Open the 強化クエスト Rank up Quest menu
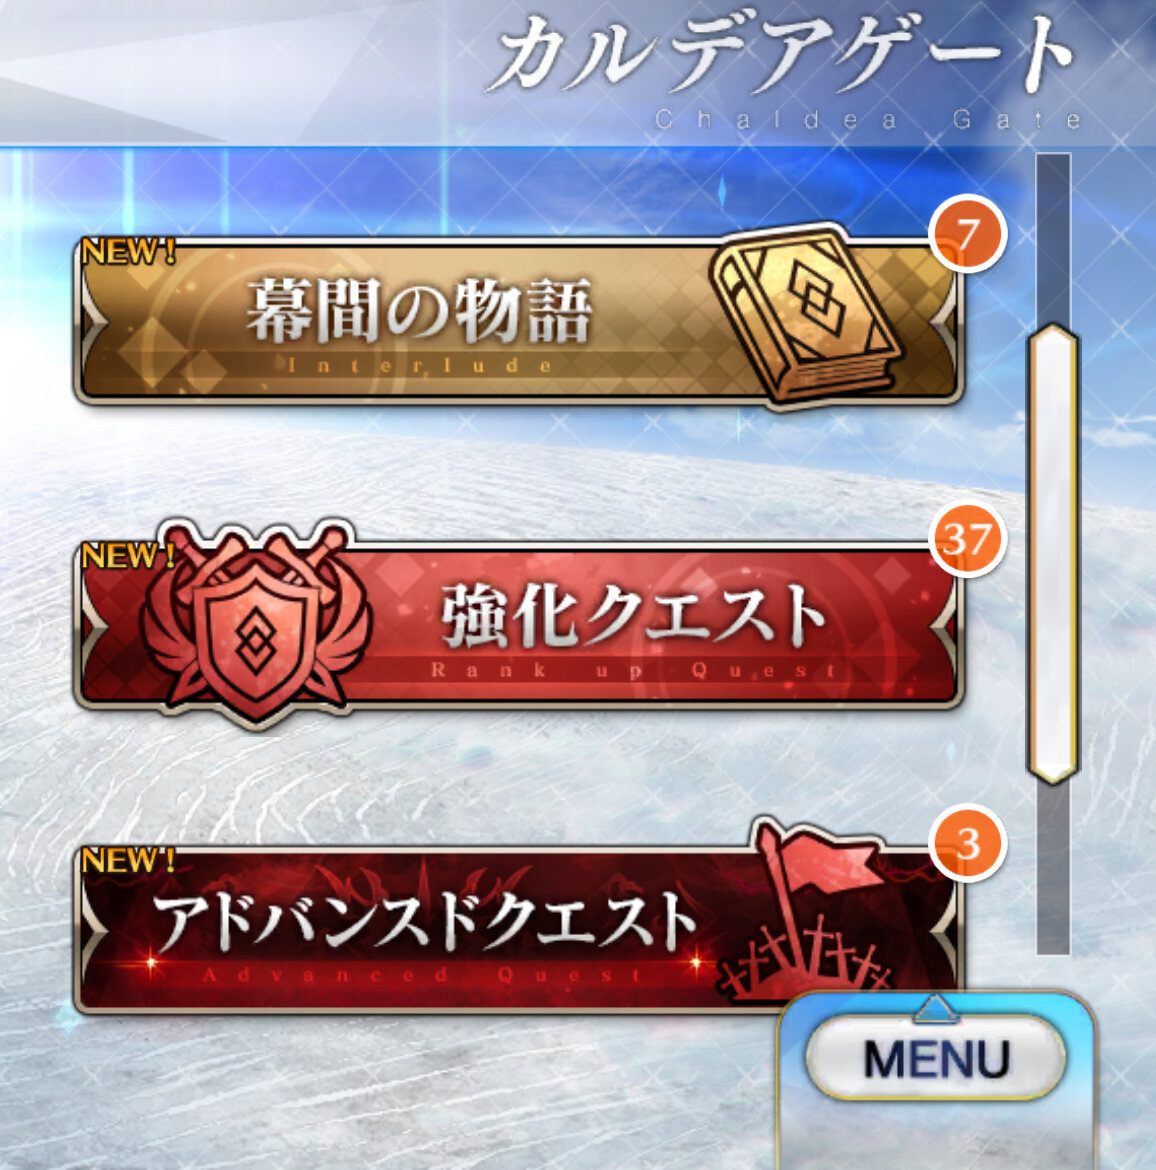The height and width of the screenshot is (1170, 1156). tap(519, 625)
